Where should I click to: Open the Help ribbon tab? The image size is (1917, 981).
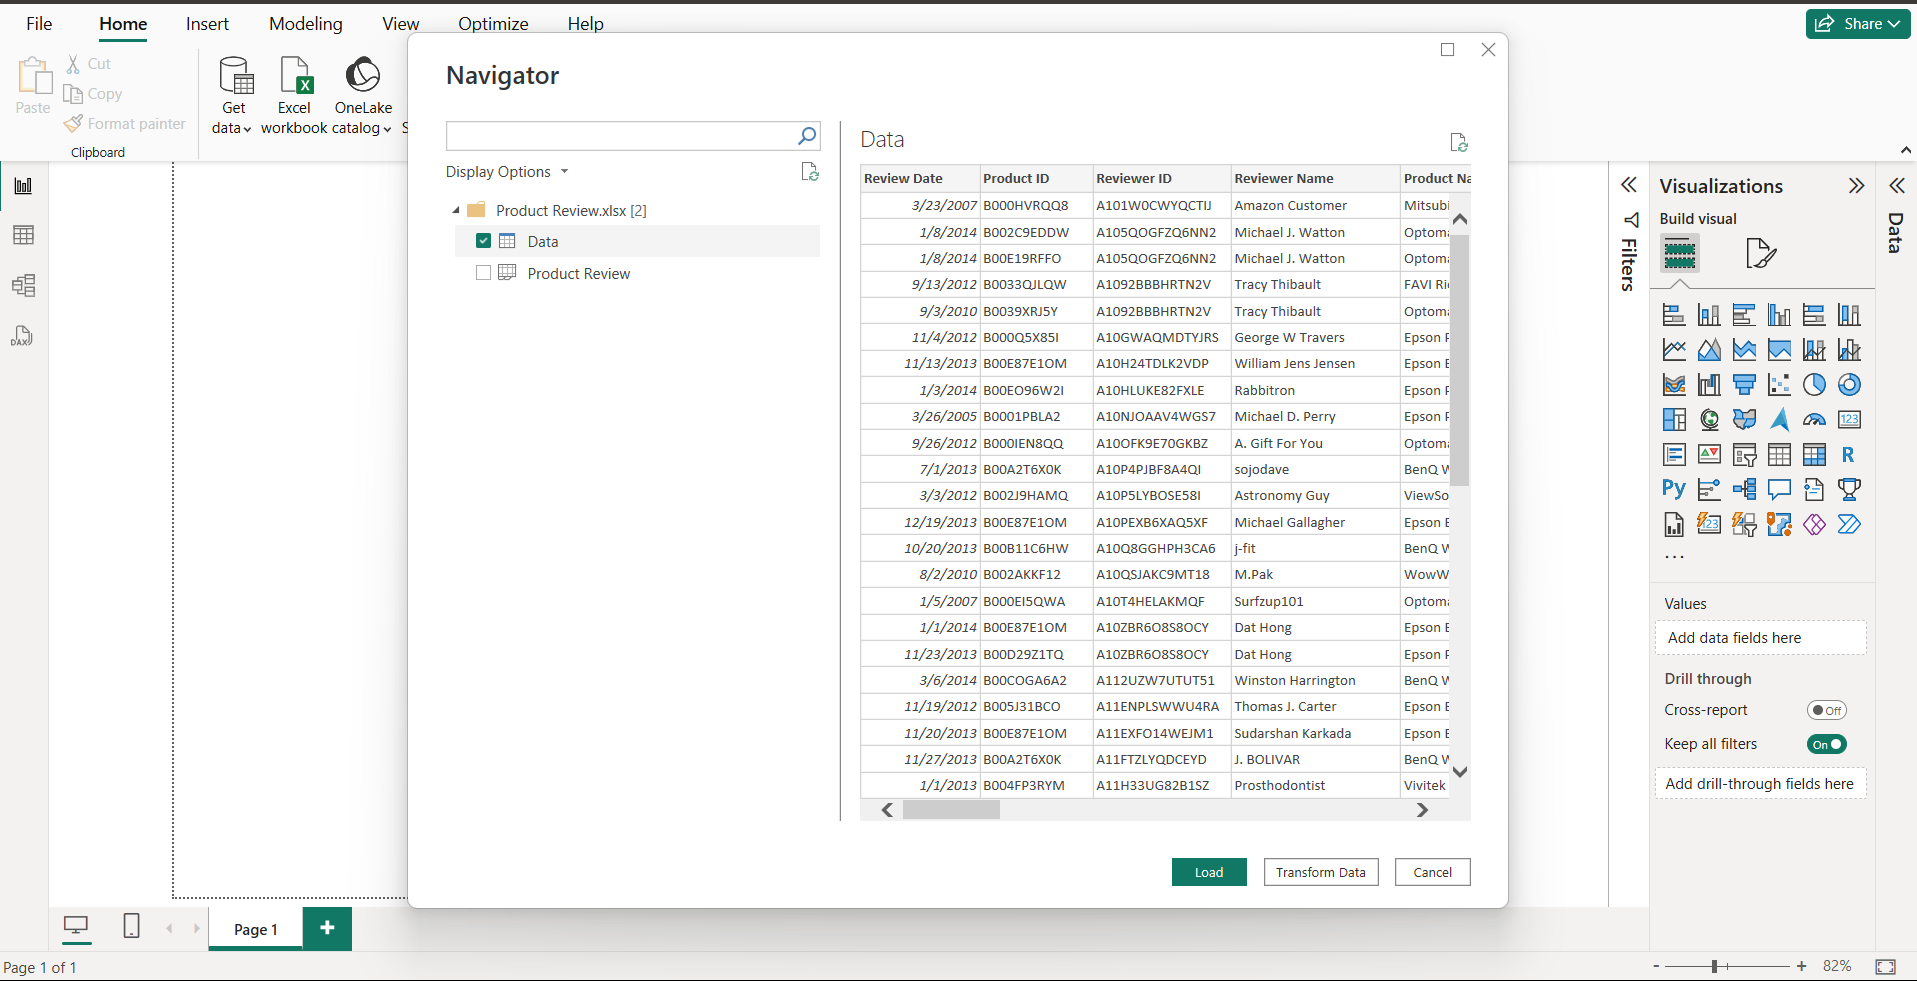[585, 24]
